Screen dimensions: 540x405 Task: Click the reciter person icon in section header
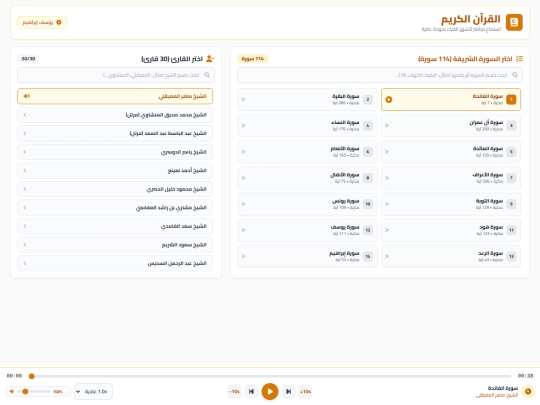coord(210,59)
